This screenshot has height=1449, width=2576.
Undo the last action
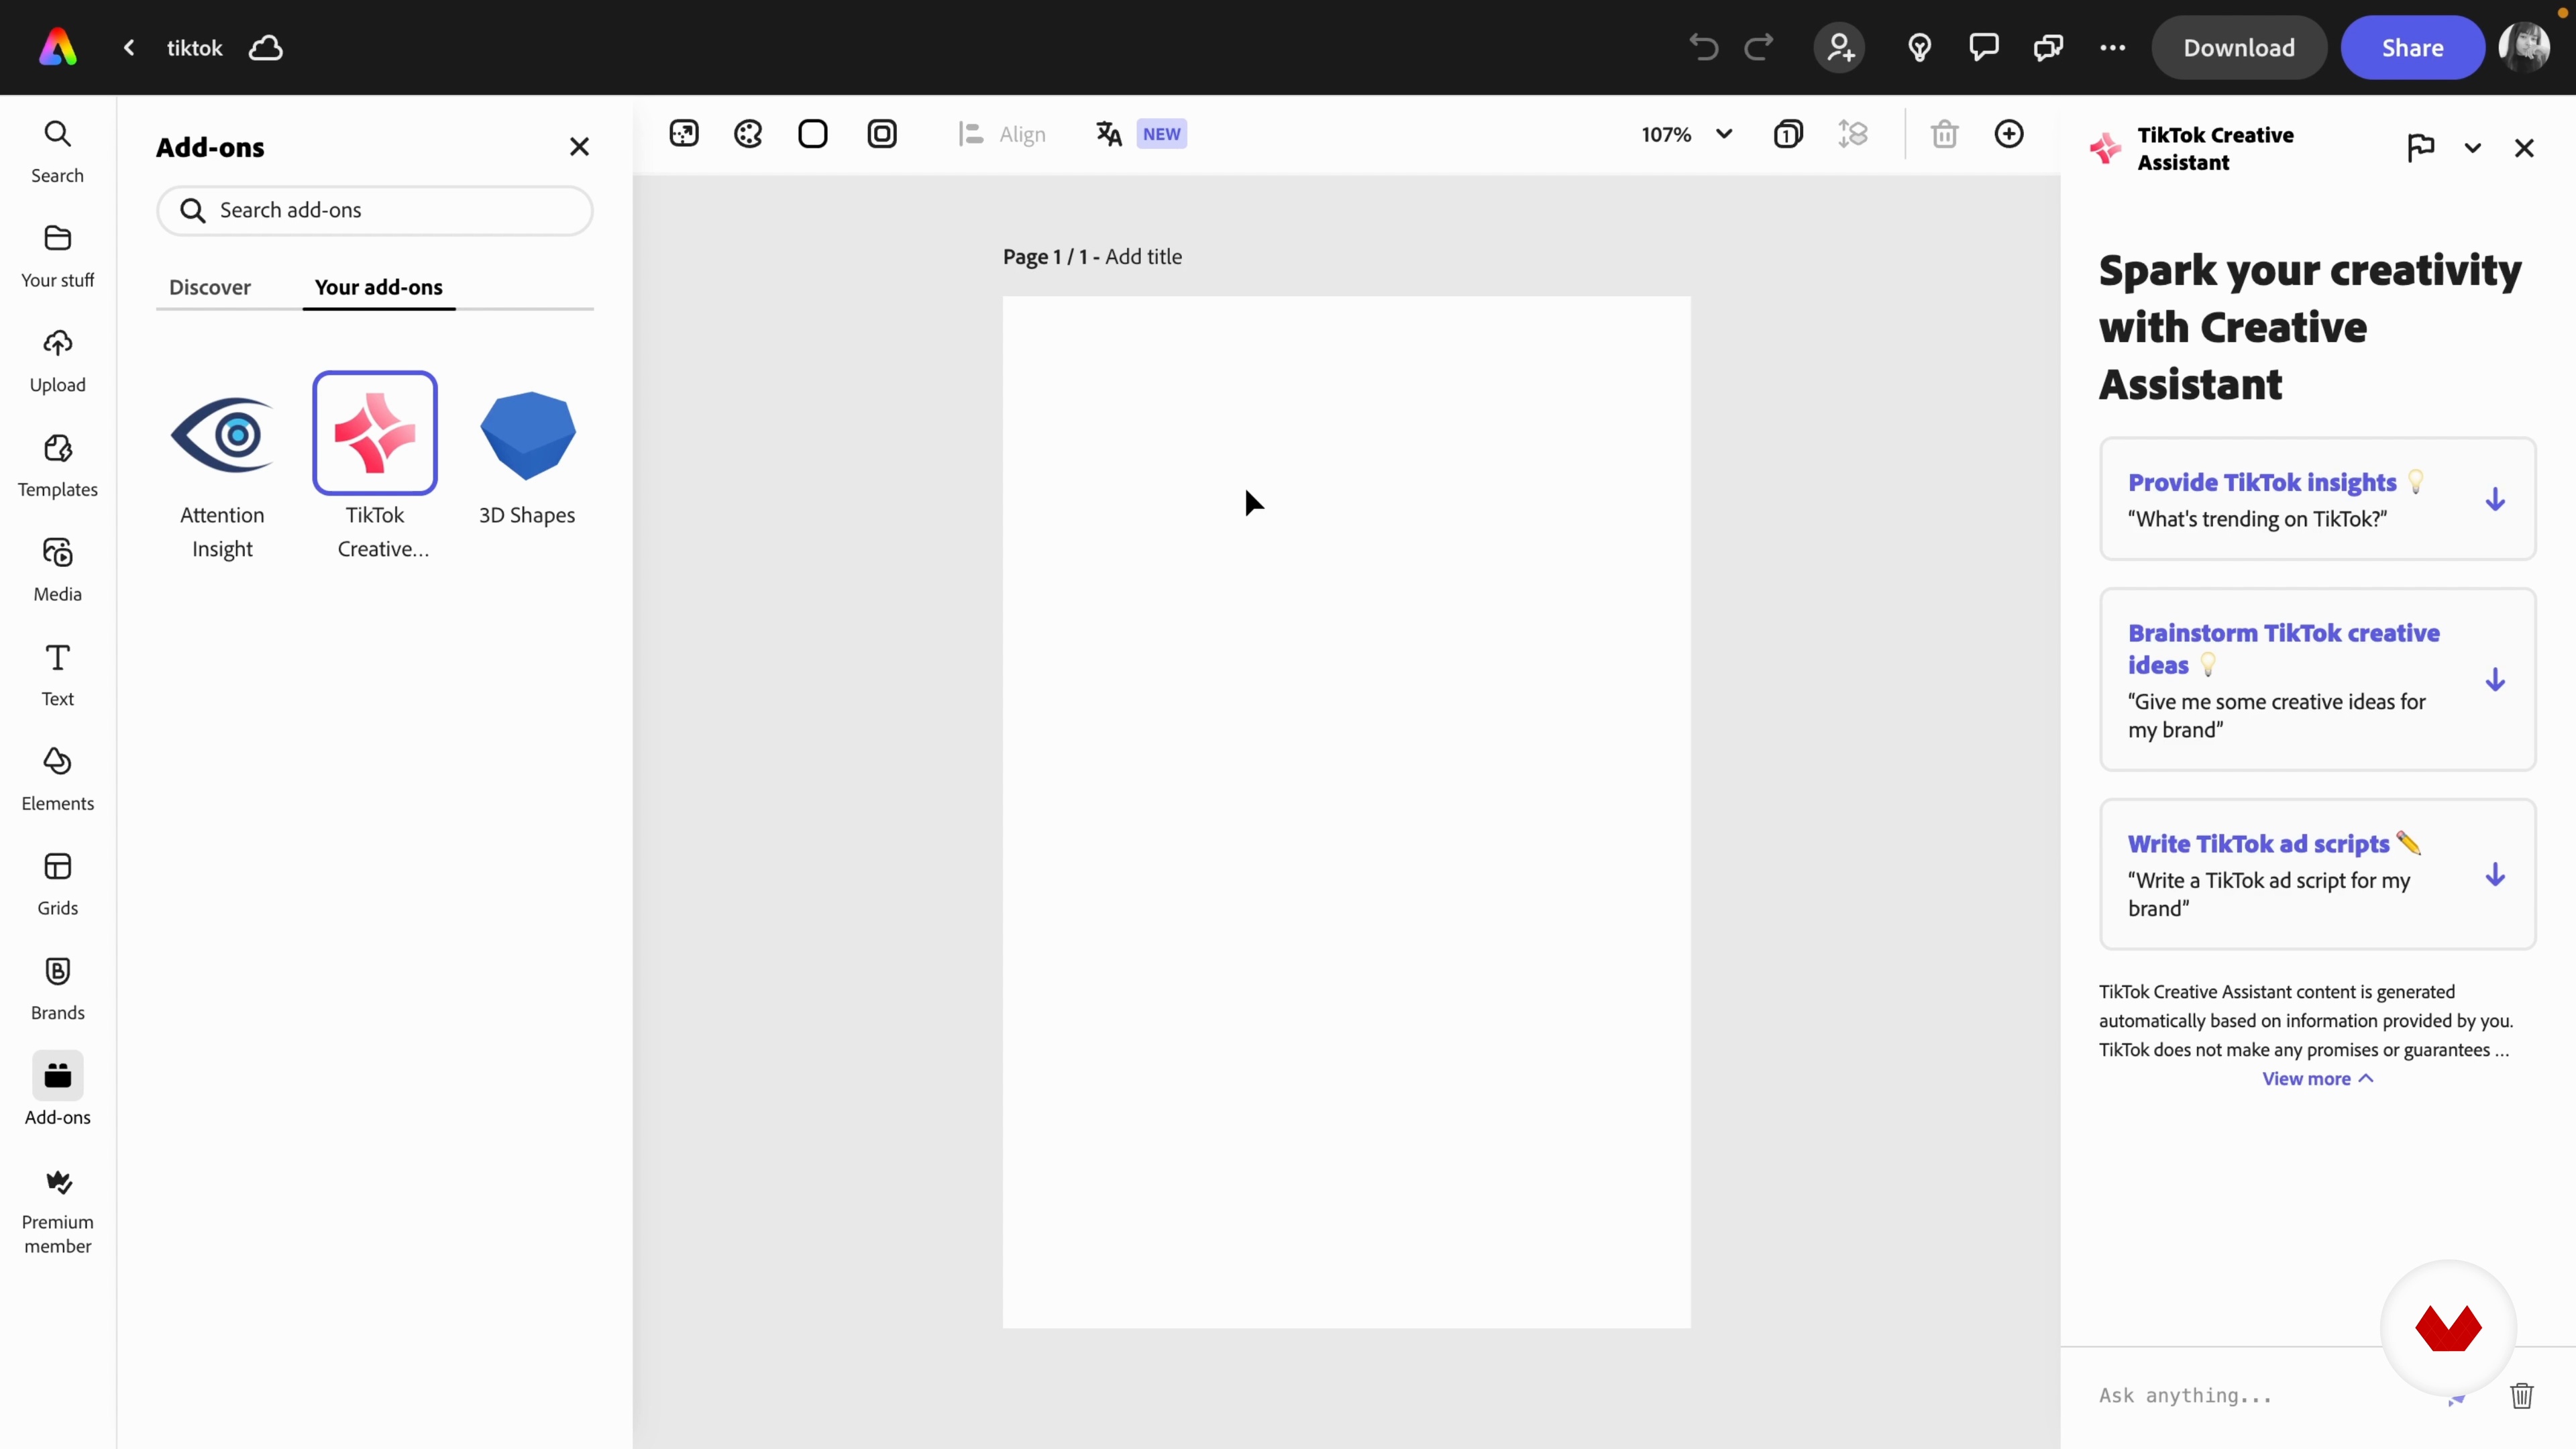(1704, 47)
